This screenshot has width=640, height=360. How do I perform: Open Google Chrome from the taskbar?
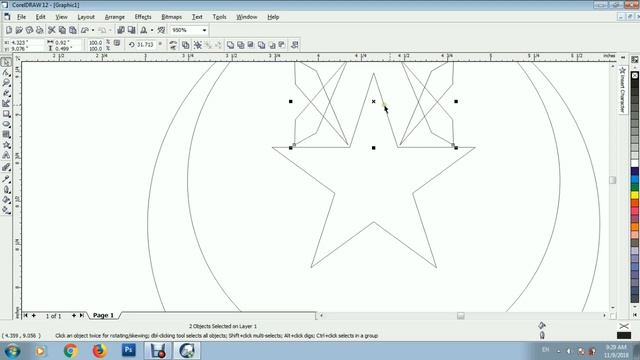pos(70,351)
